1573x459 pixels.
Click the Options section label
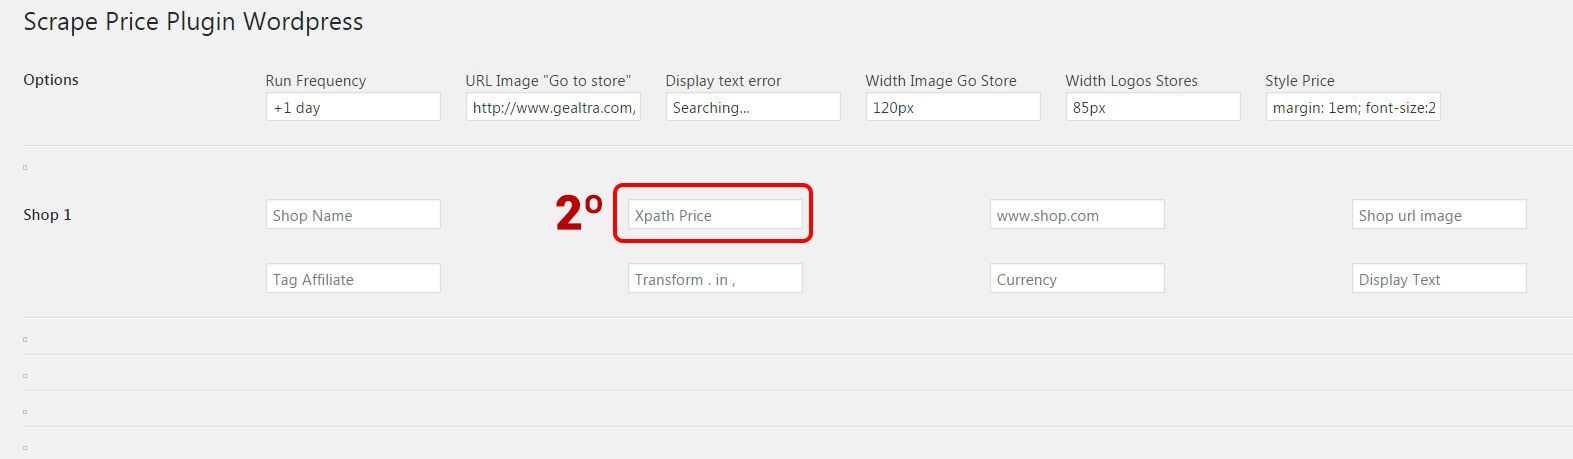coord(51,80)
